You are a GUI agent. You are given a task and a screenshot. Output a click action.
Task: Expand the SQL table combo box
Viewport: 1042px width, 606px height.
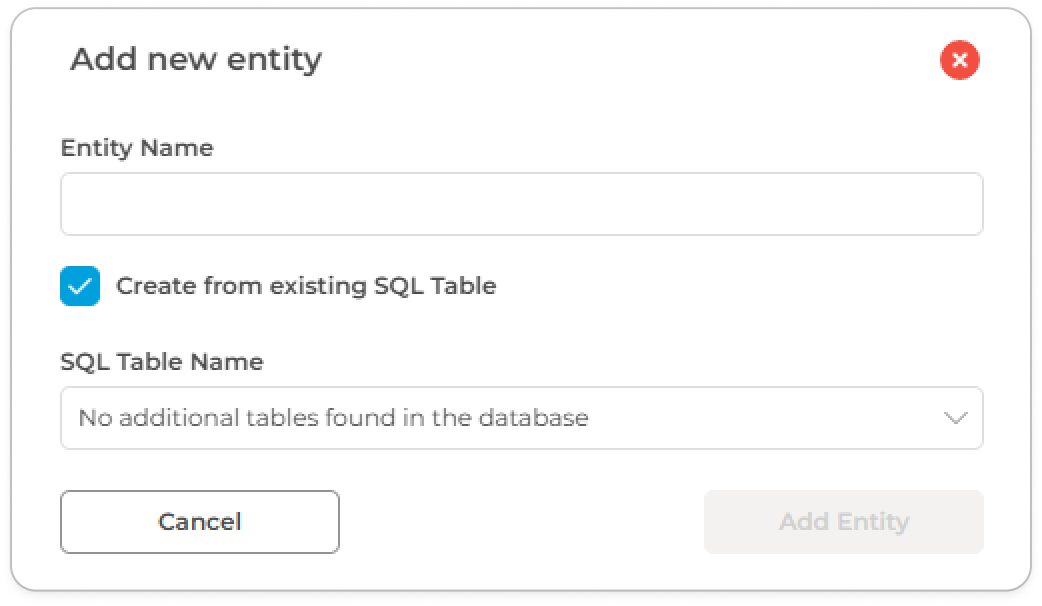[x=521, y=418]
